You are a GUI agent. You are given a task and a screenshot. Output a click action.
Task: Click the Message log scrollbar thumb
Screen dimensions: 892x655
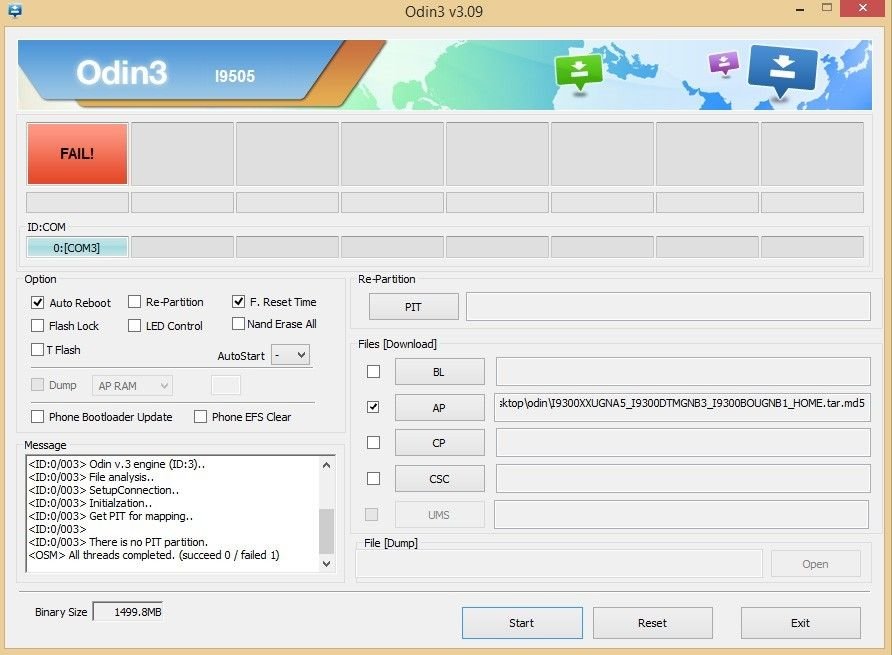click(x=327, y=531)
